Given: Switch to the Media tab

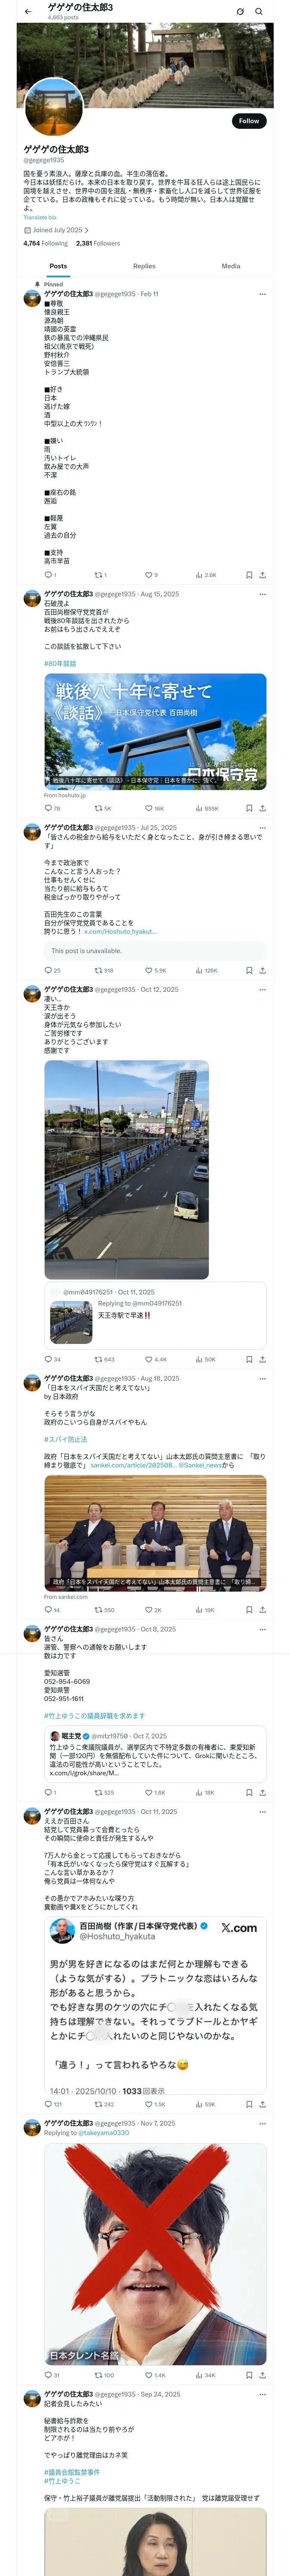Looking at the screenshot, I should click(231, 266).
